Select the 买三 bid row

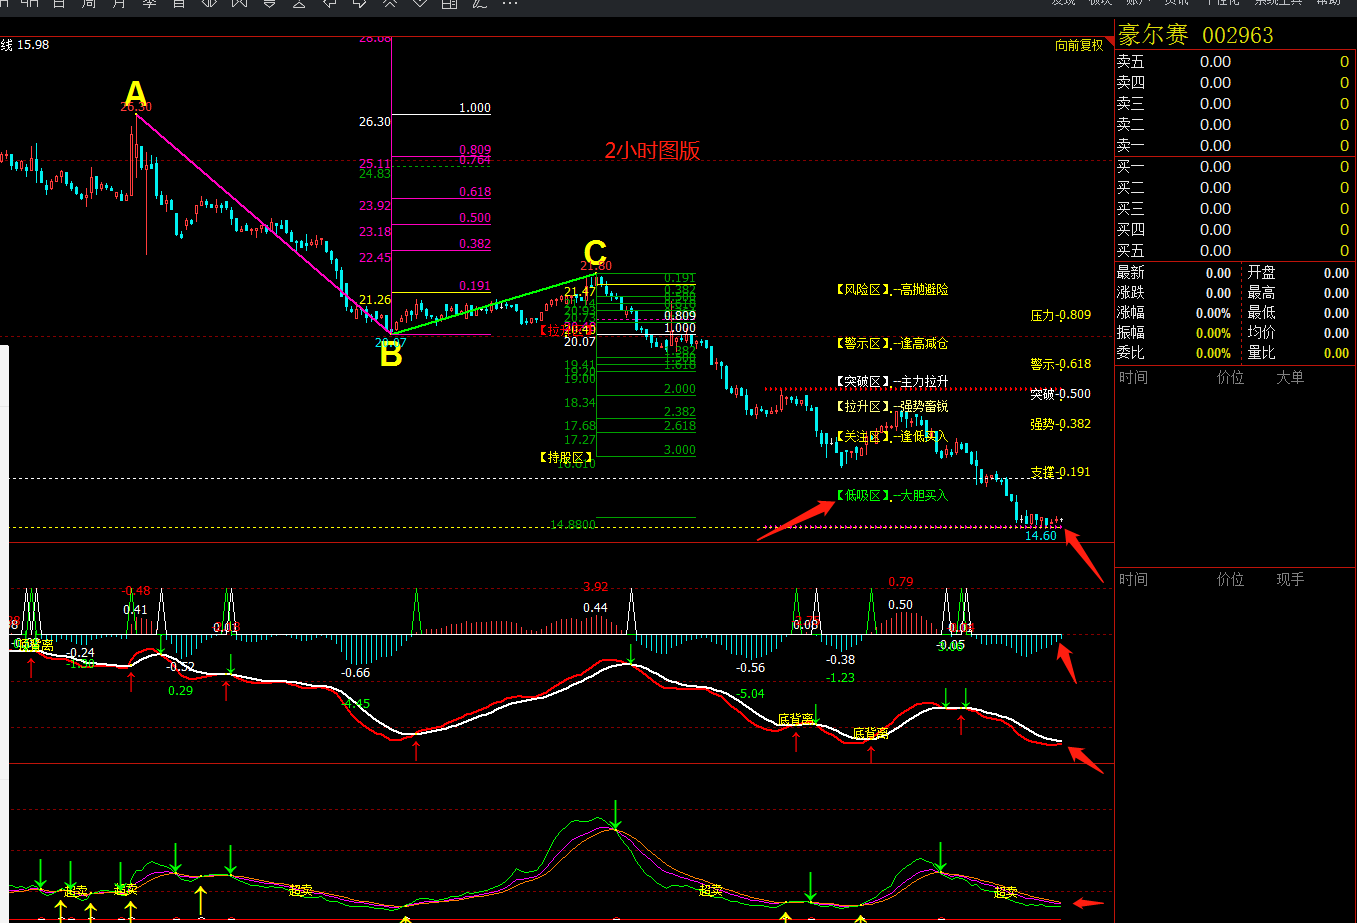click(x=1235, y=209)
